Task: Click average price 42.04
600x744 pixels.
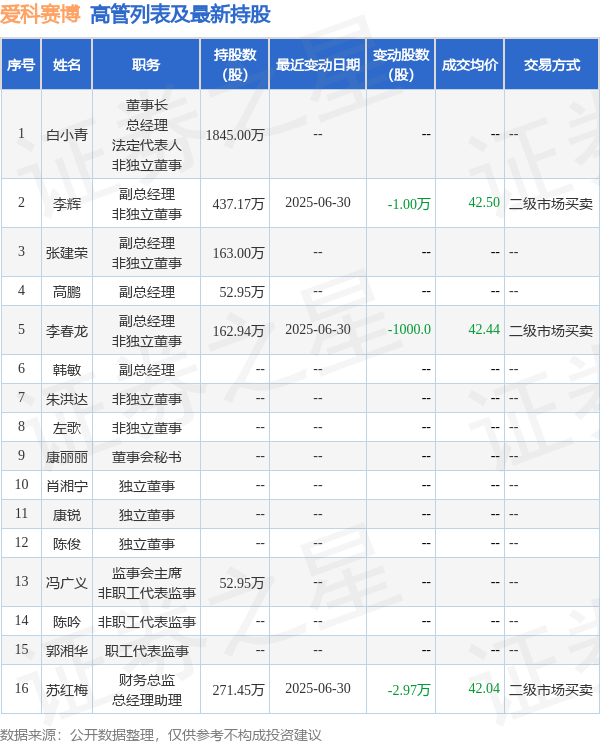Action: pos(484,688)
